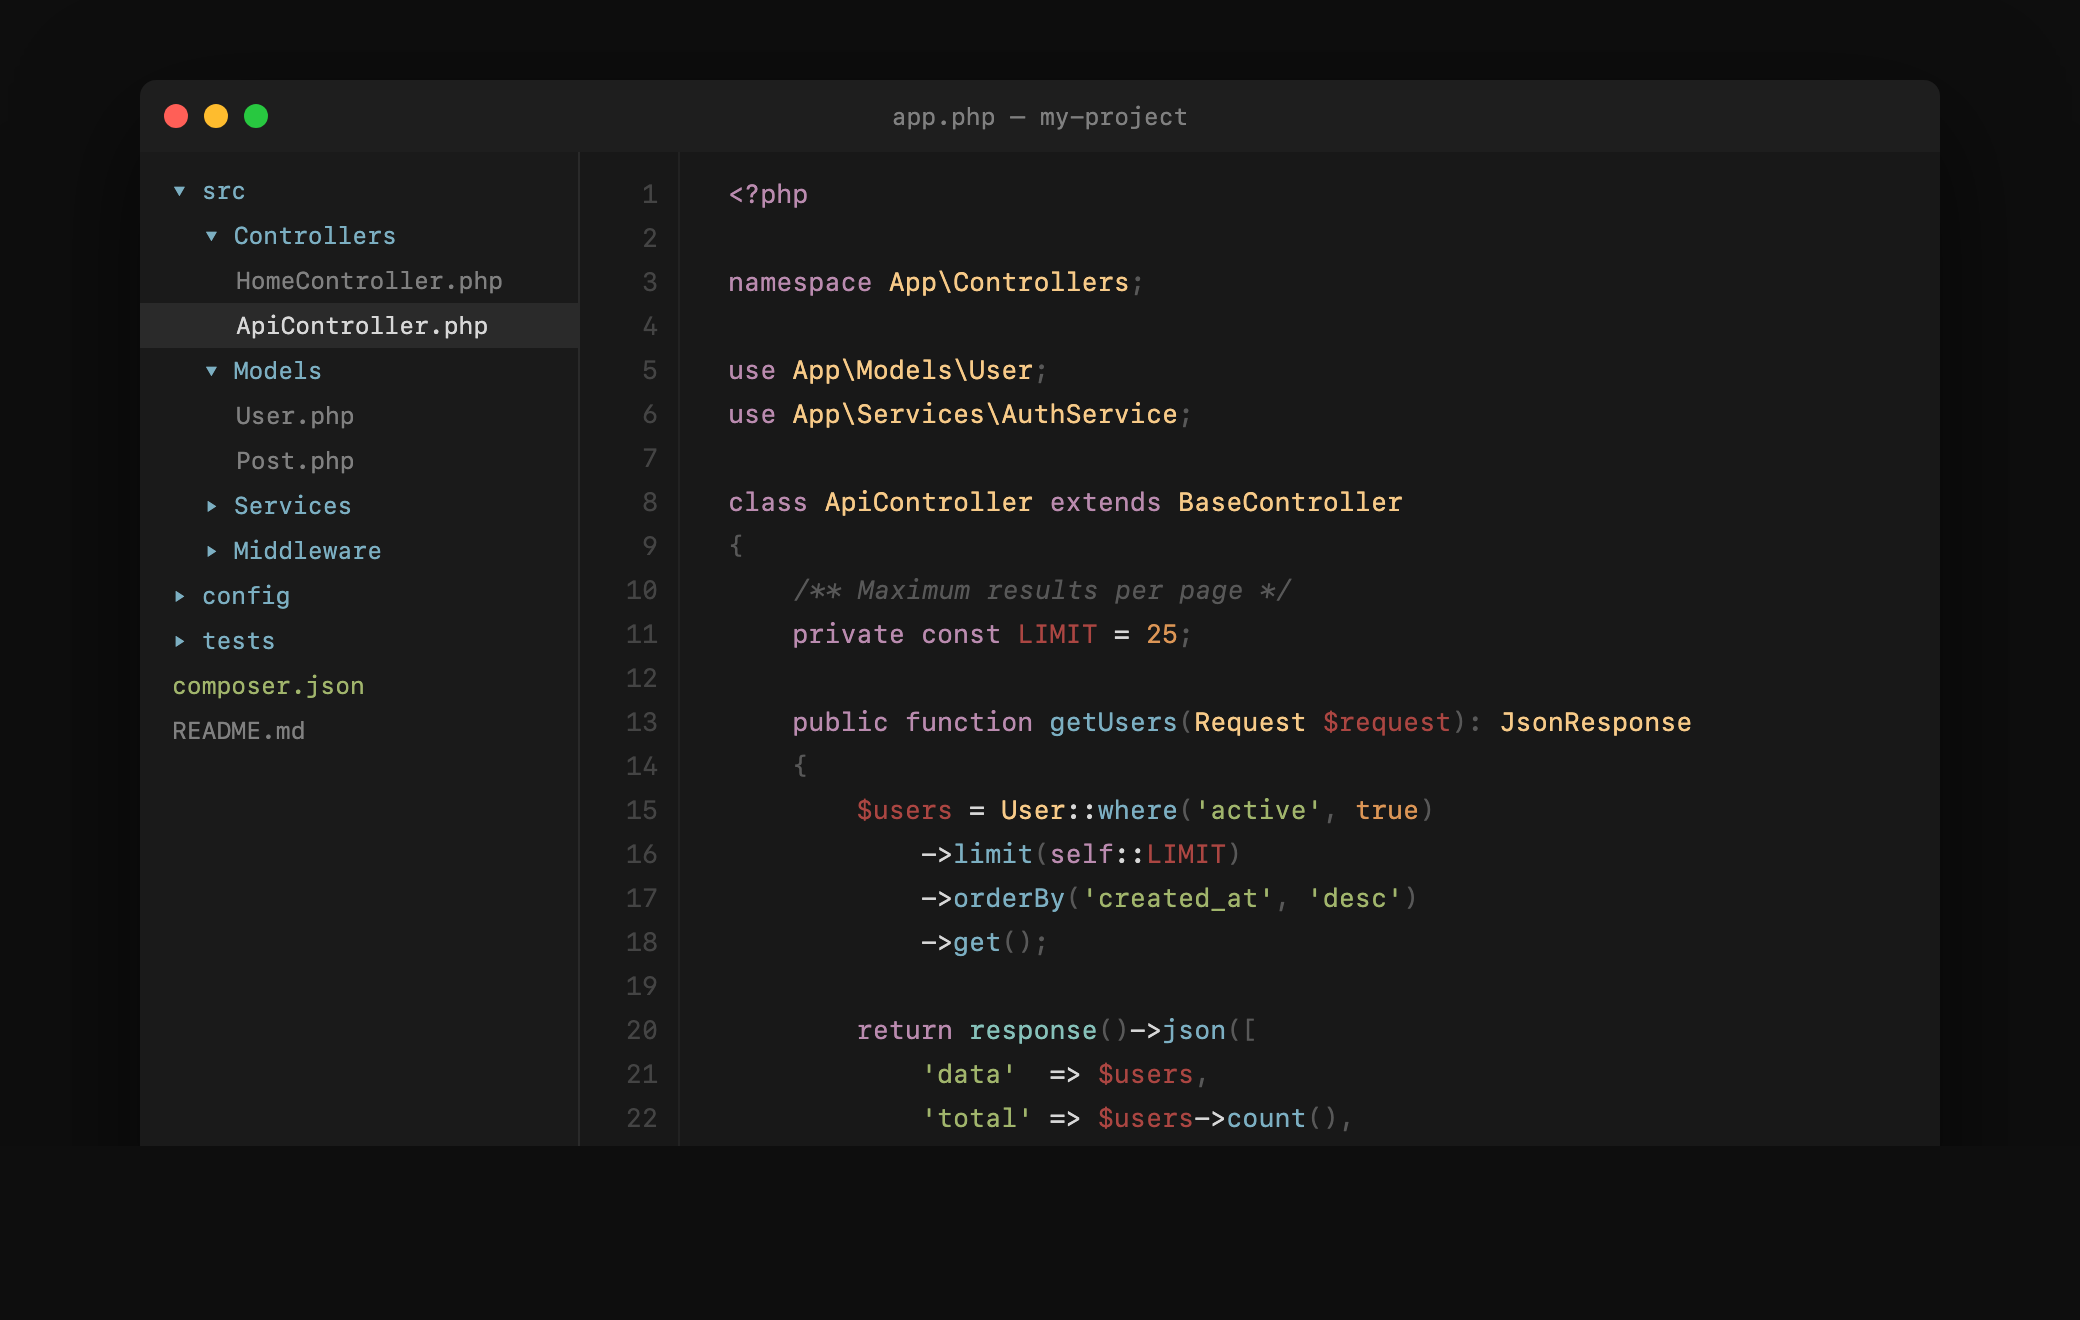Open composer.json file
This screenshot has height=1320, width=2080.
268,686
